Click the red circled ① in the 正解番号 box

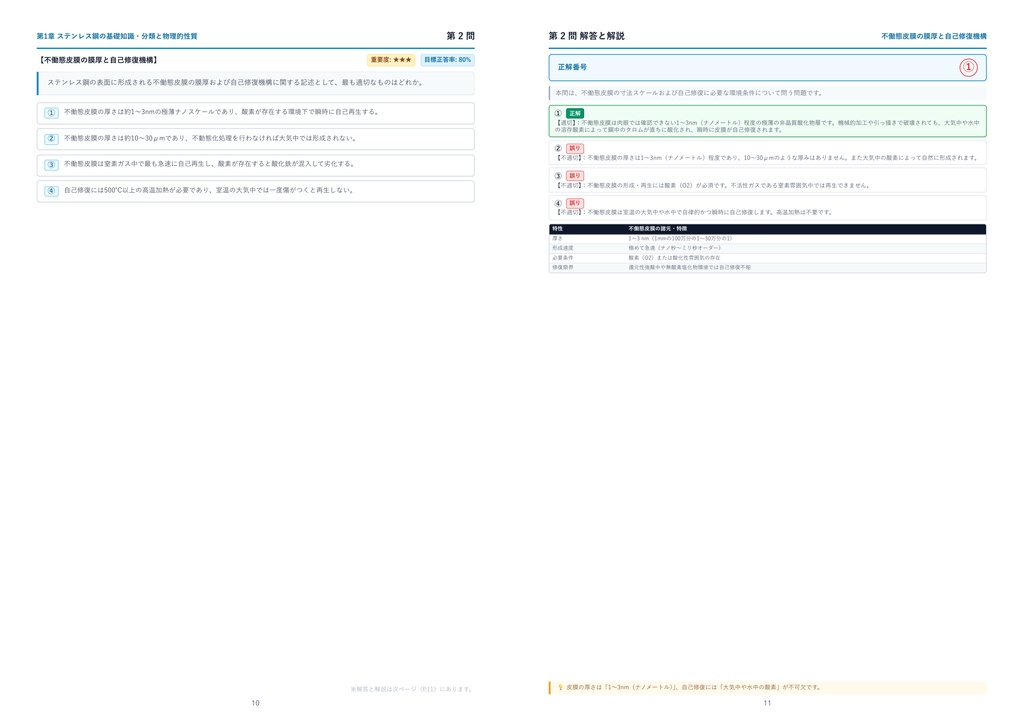968,67
